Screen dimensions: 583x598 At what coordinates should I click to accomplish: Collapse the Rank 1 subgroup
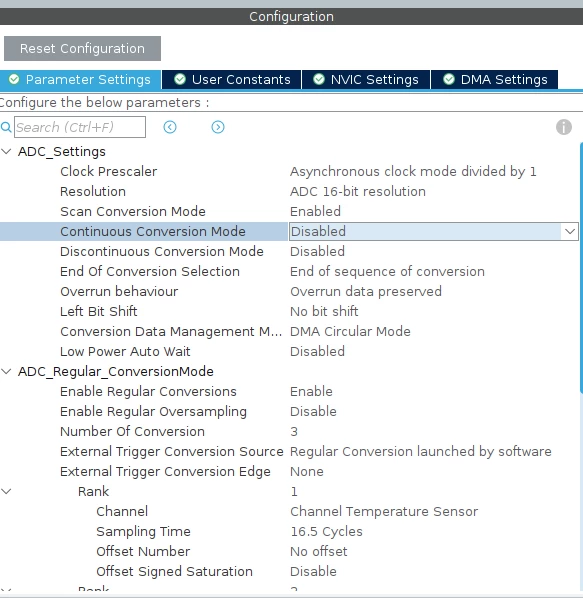pos(6,491)
